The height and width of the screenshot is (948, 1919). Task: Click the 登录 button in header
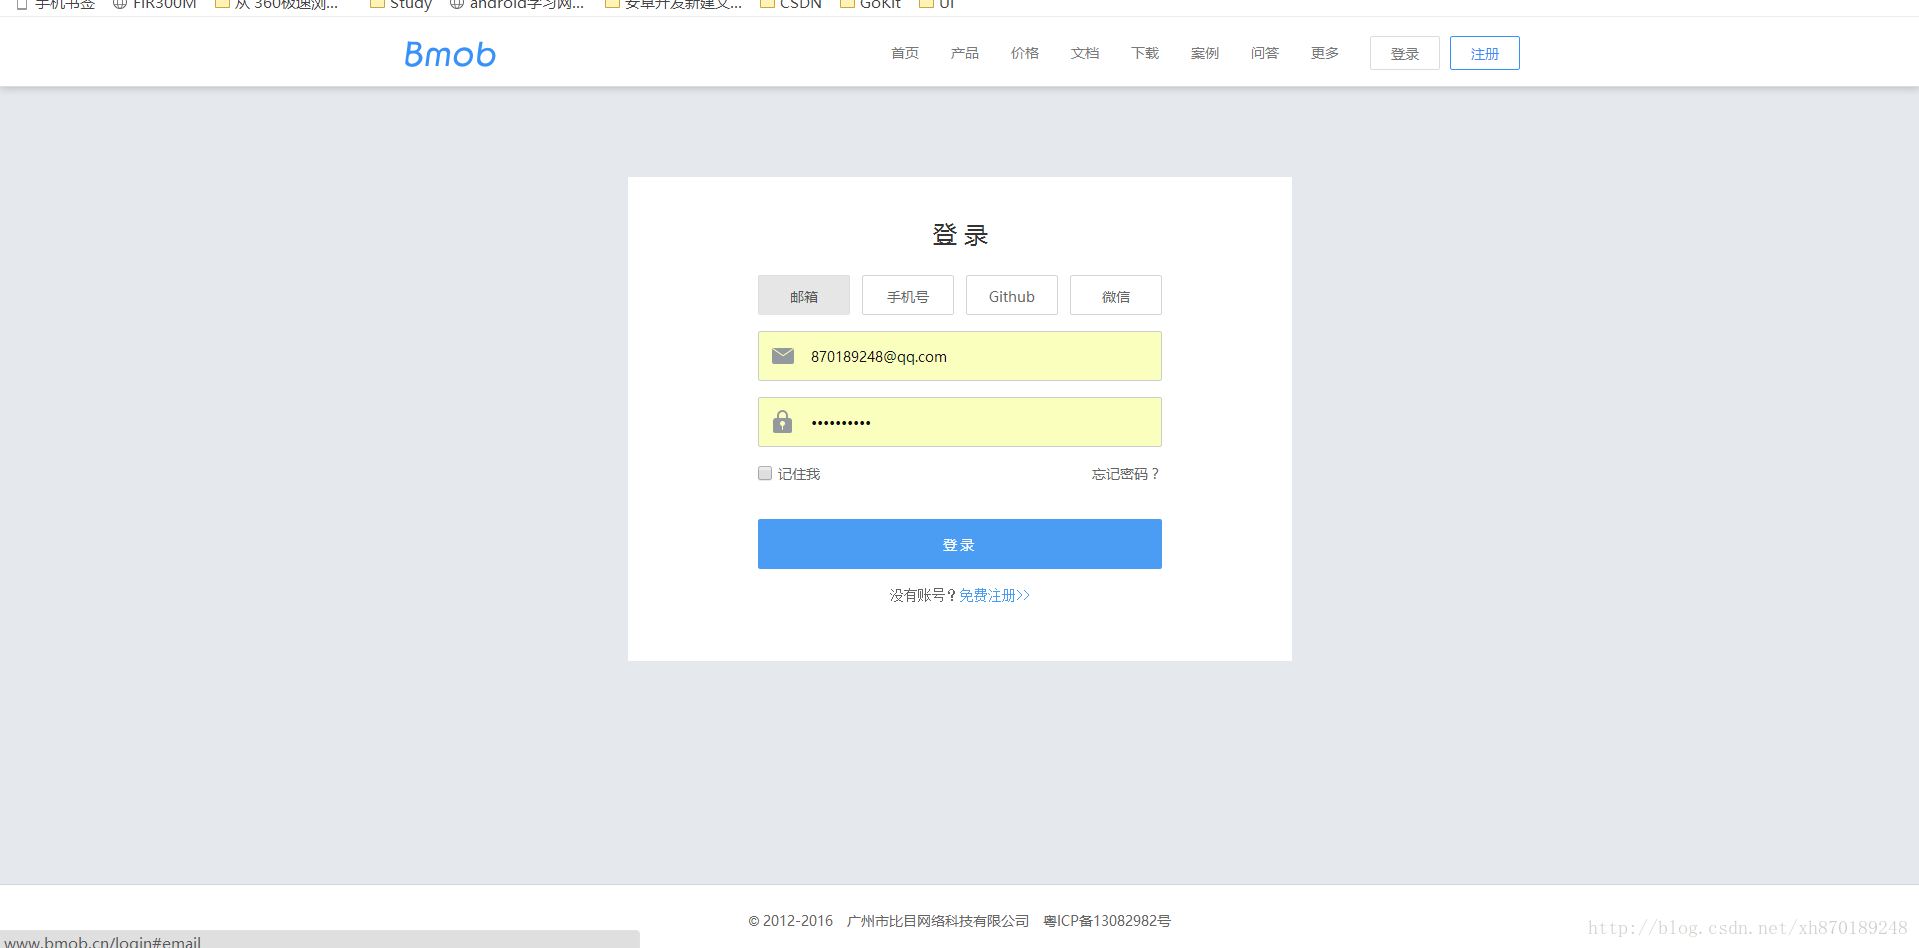(1405, 53)
